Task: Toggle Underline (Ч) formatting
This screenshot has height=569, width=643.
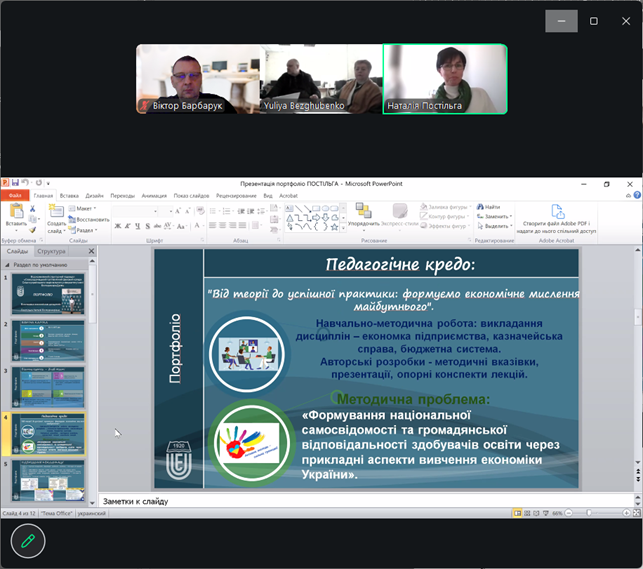Action: 138,226
